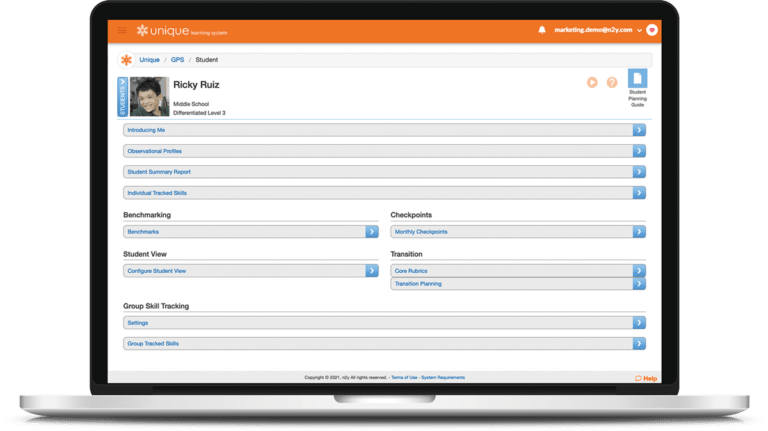The width and height of the screenshot is (768, 431).
Task: Click the arrow on the Monthly Checkpoints row
Action: click(x=639, y=232)
